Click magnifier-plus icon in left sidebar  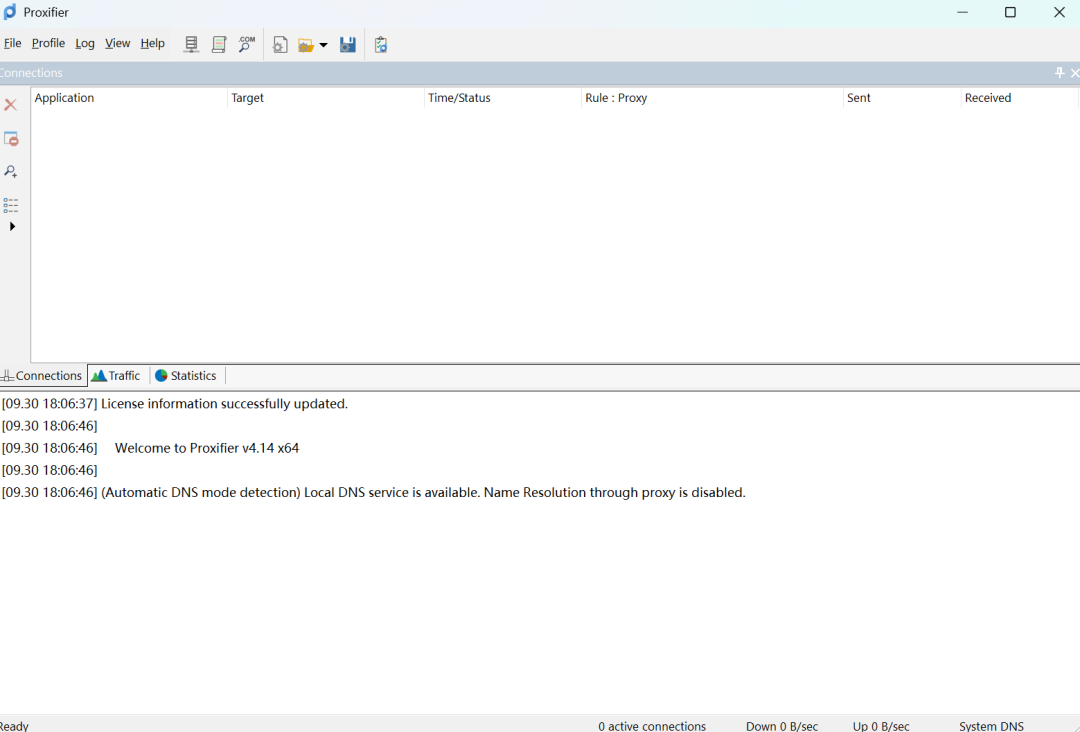point(11,171)
